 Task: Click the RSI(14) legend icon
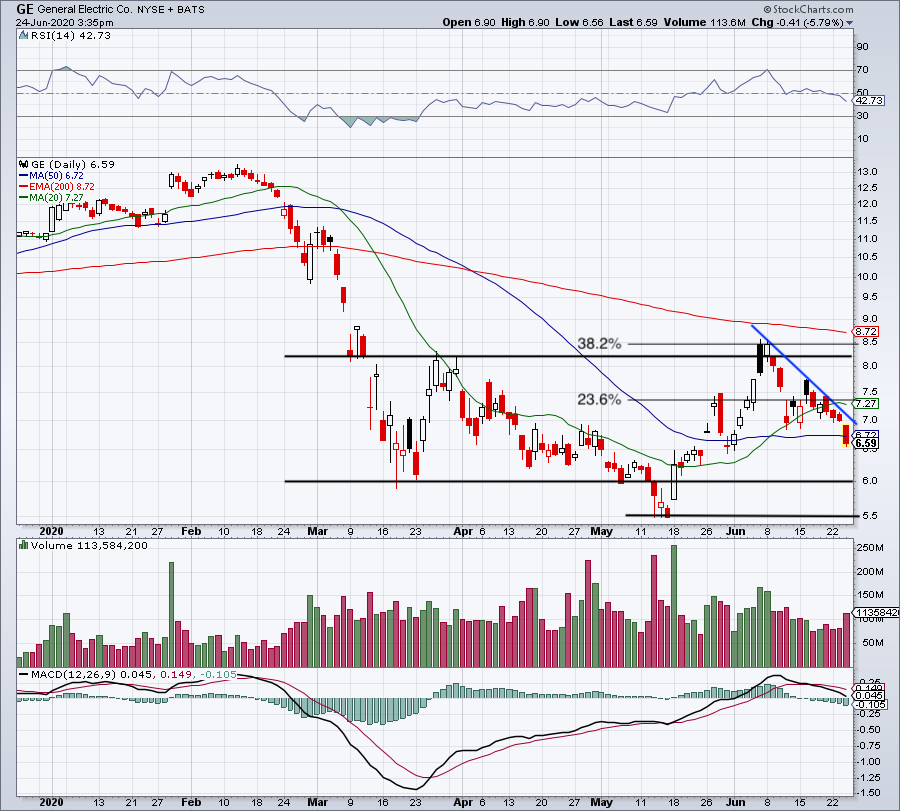(x=23, y=36)
